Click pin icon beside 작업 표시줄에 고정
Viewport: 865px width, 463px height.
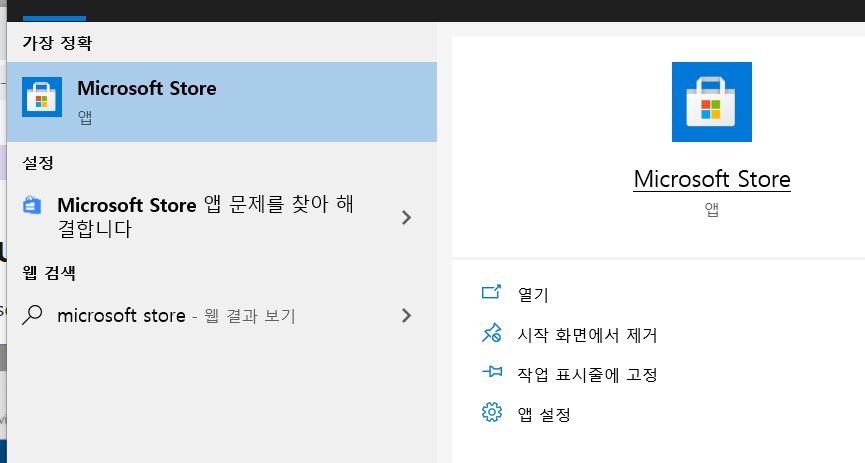tap(492, 372)
